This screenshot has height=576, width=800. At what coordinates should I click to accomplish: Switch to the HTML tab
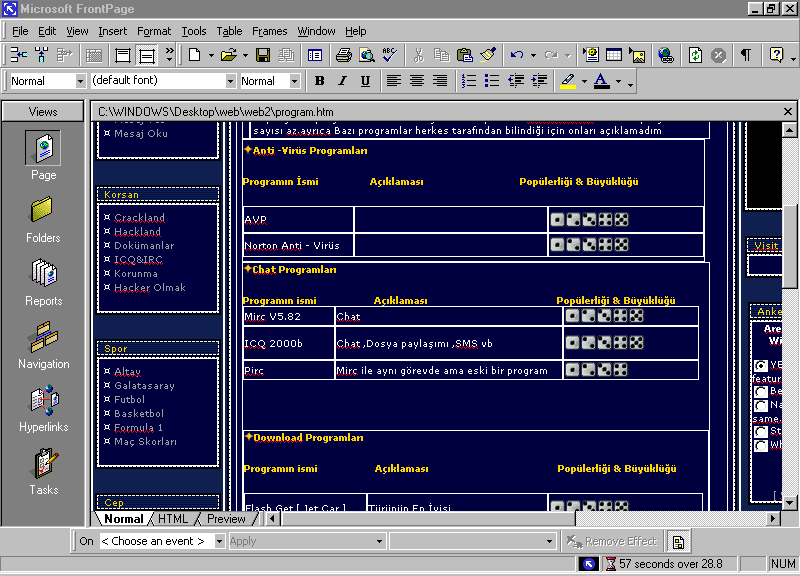coord(173,519)
